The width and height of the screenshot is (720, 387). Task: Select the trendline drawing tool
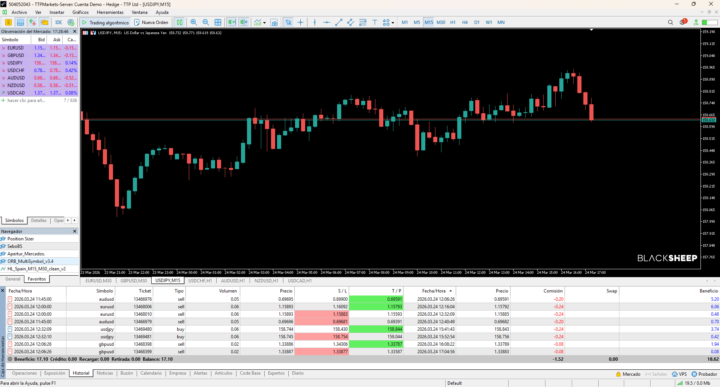338,22
